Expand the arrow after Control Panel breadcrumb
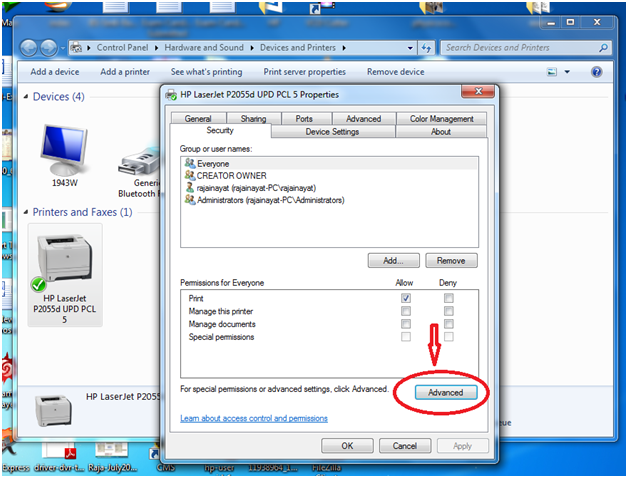Screen dimensions: 628x478 (x=156, y=48)
